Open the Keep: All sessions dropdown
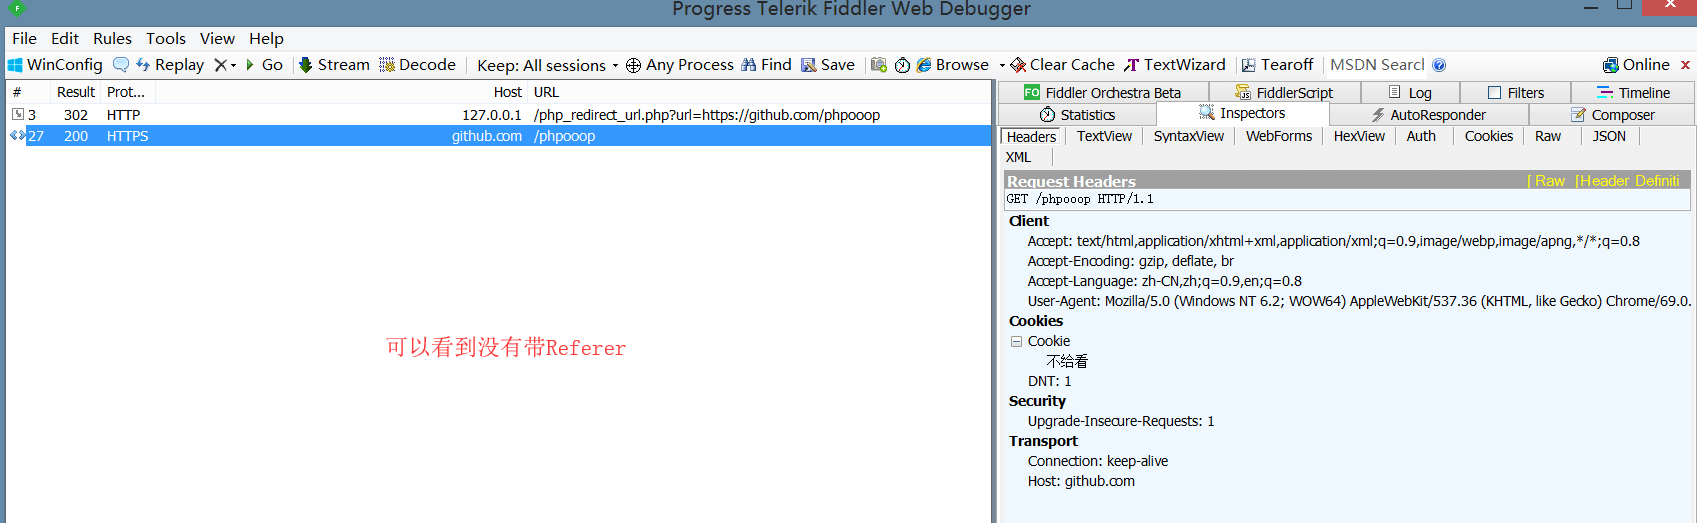The height and width of the screenshot is (523, 1697). point(547,65)
